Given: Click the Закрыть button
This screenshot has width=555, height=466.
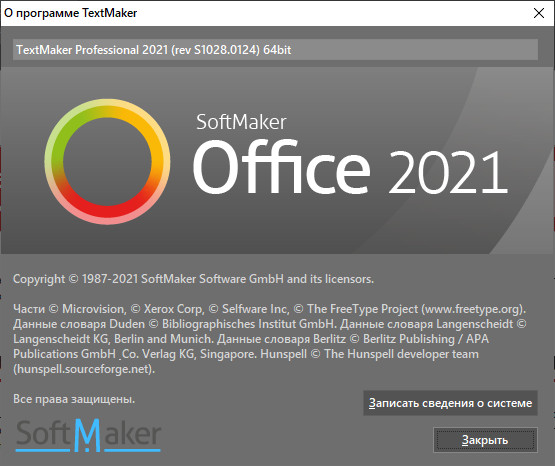Looking at the screenshot, I should click(485, 440).
